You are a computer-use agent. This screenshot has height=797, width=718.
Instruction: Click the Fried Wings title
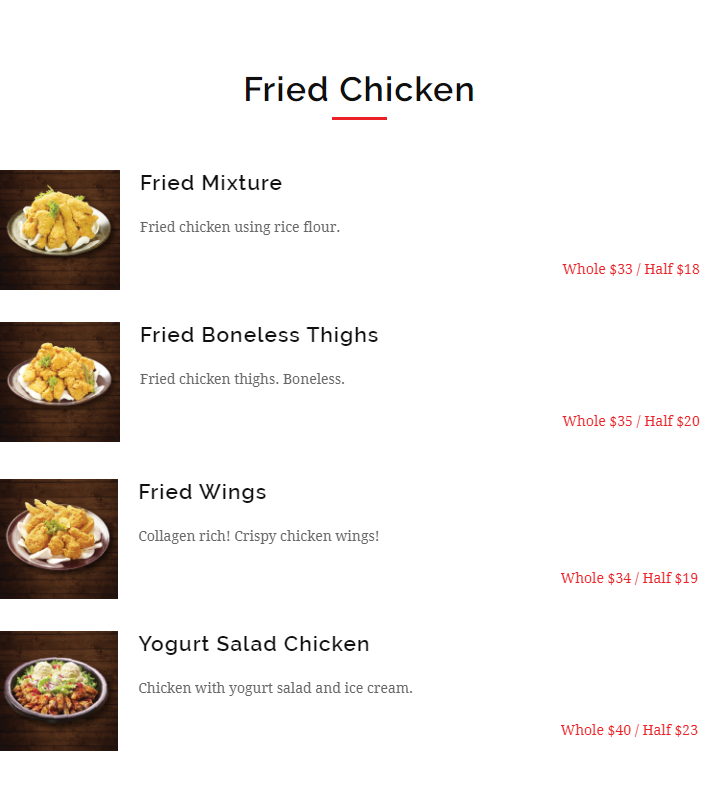click(202, 492)
